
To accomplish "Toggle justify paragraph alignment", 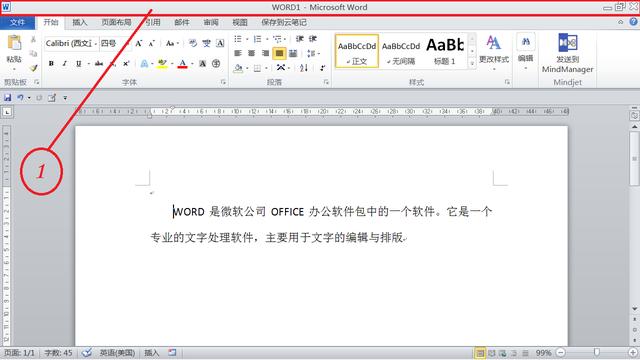I will [279, 53].
